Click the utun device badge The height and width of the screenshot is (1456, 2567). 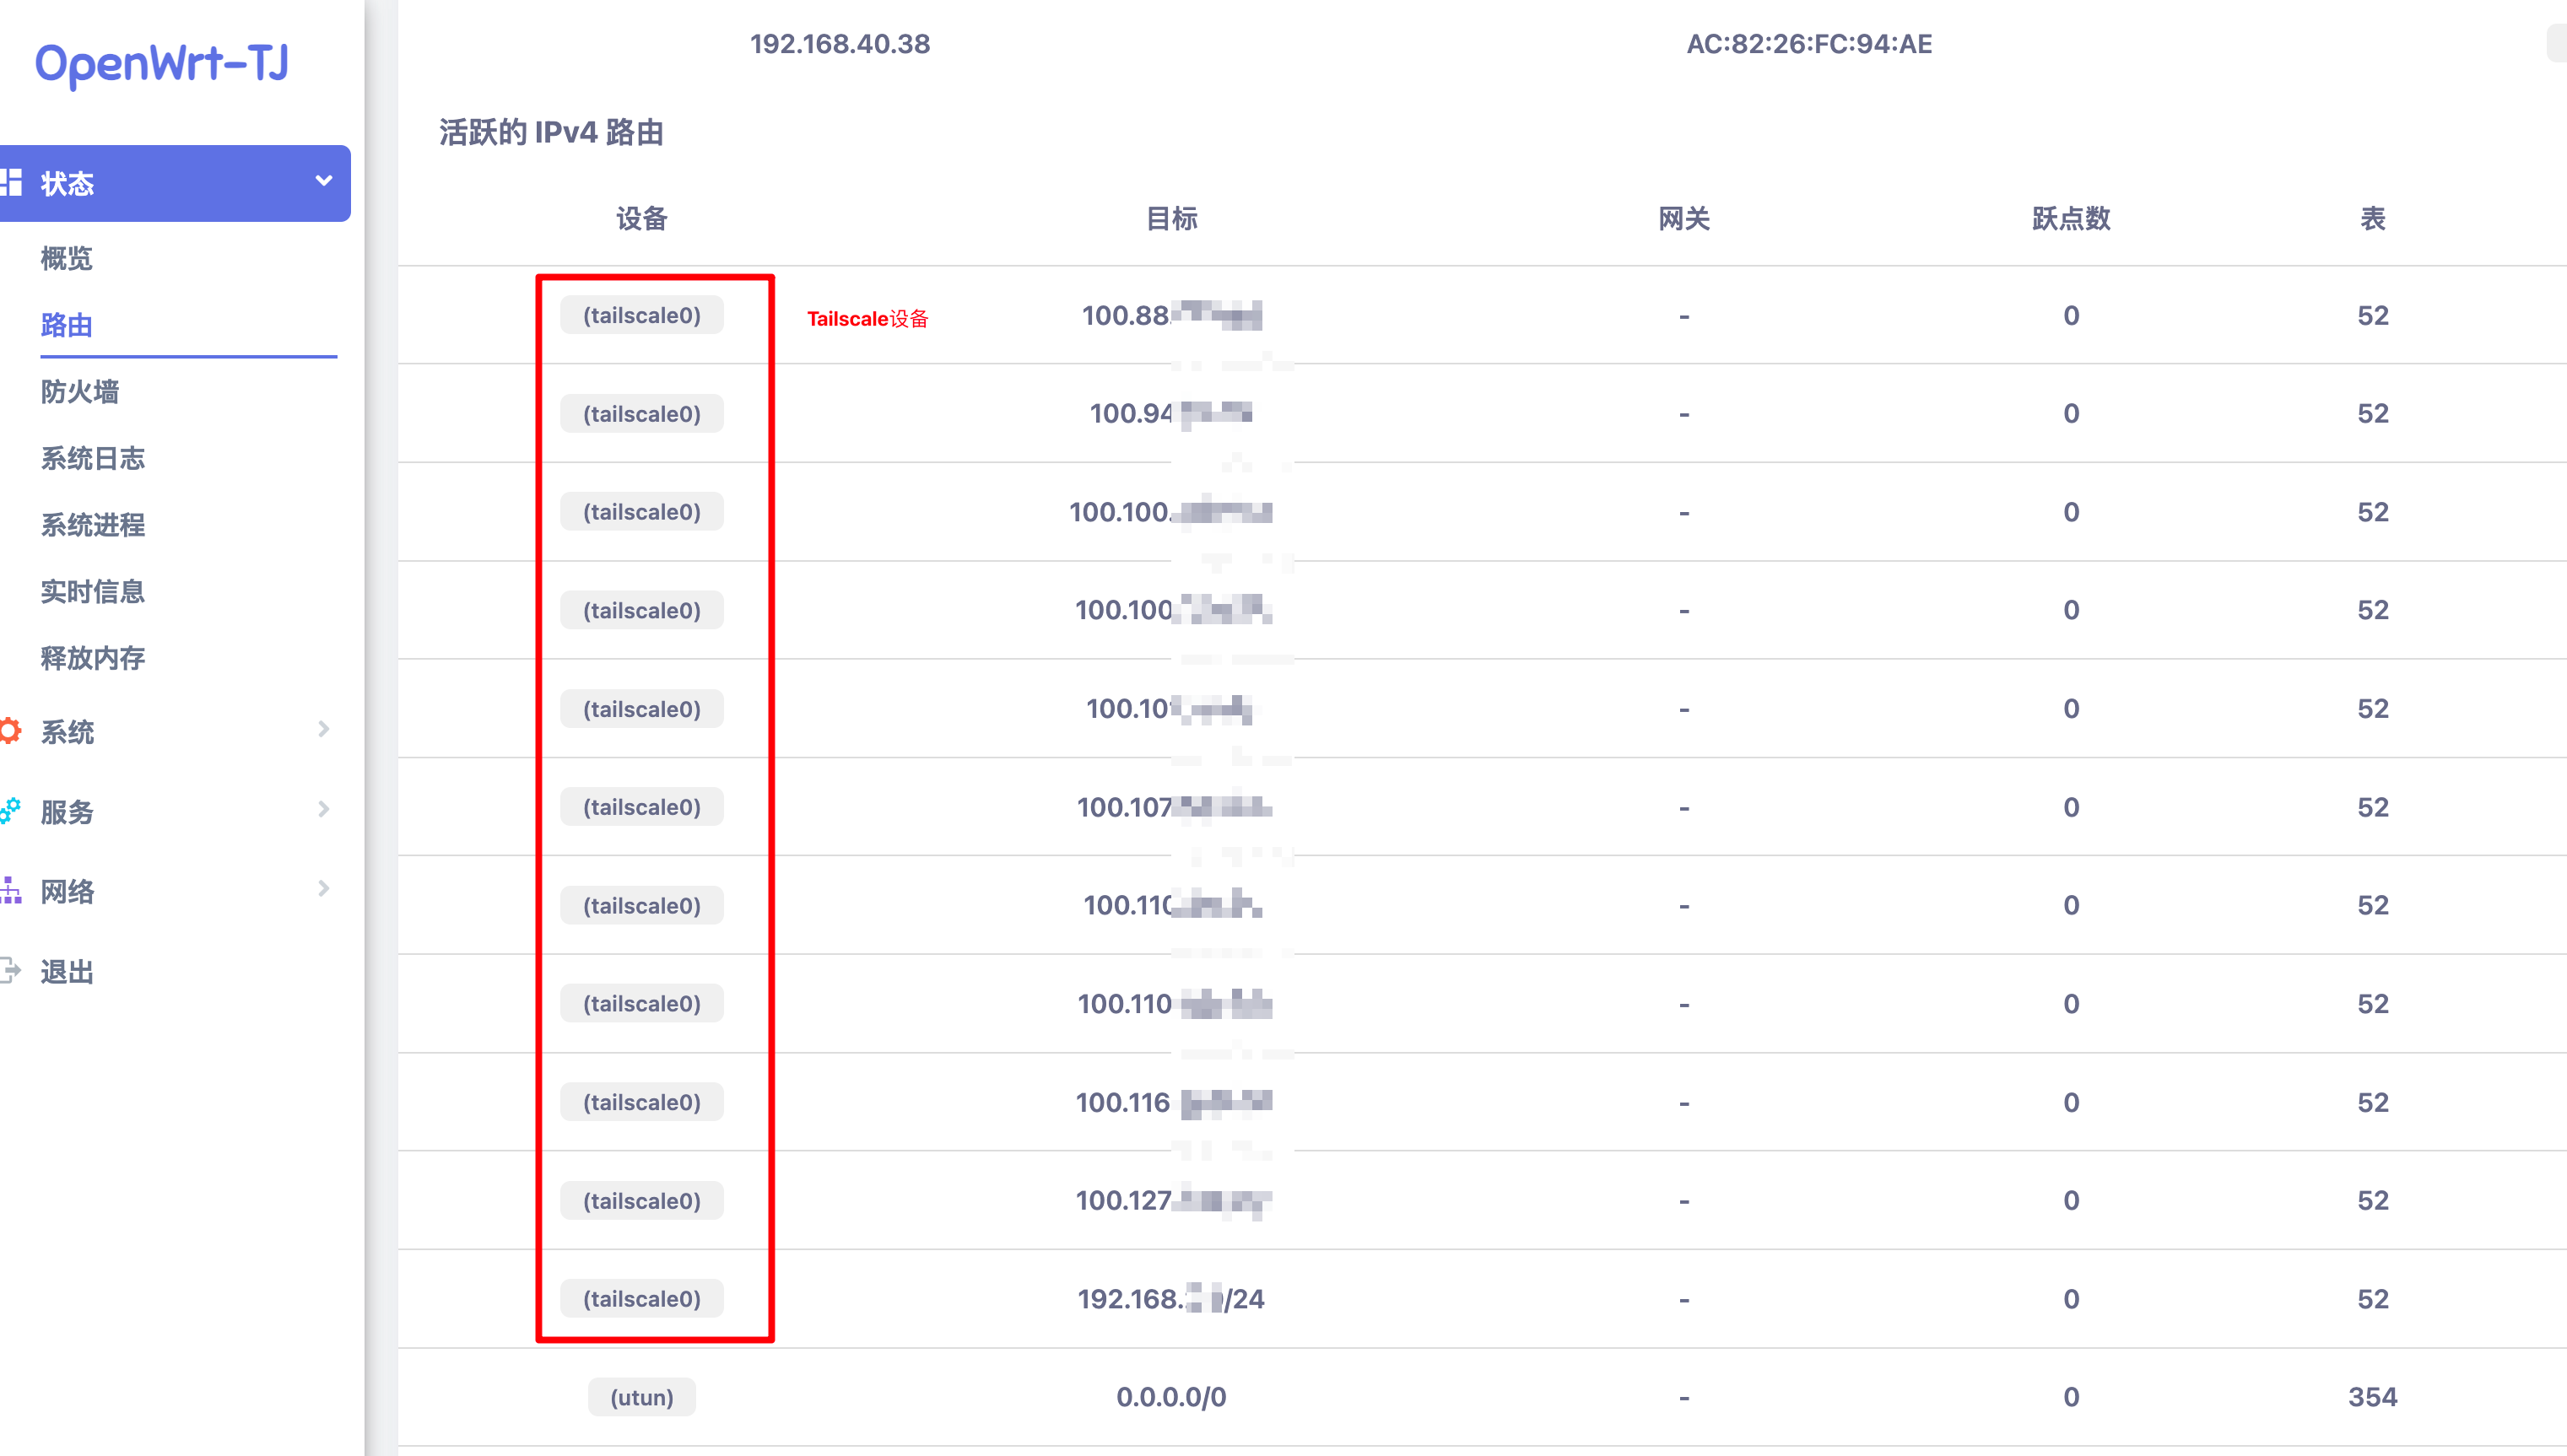[641, 1397]
